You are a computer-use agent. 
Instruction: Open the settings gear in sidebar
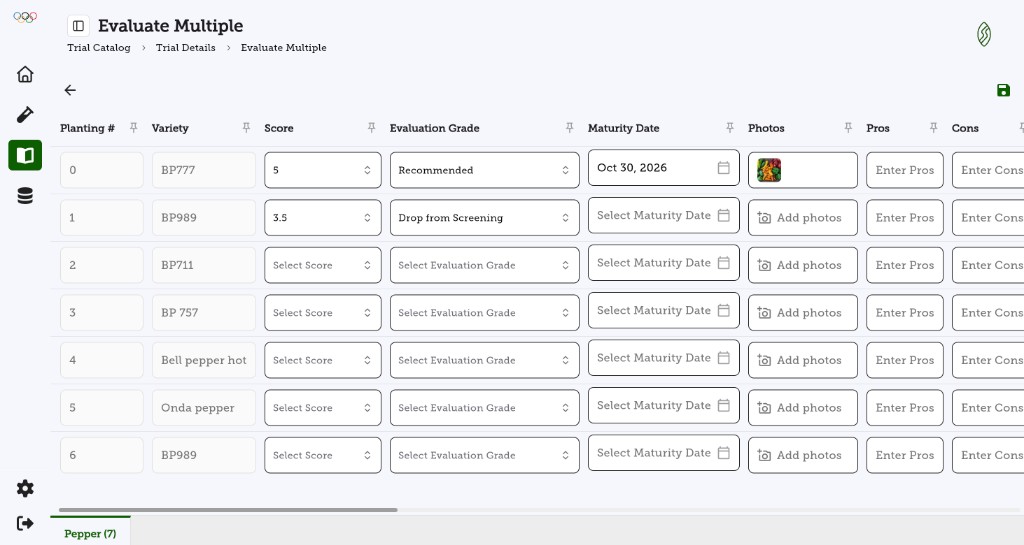[x=25, y=488]
